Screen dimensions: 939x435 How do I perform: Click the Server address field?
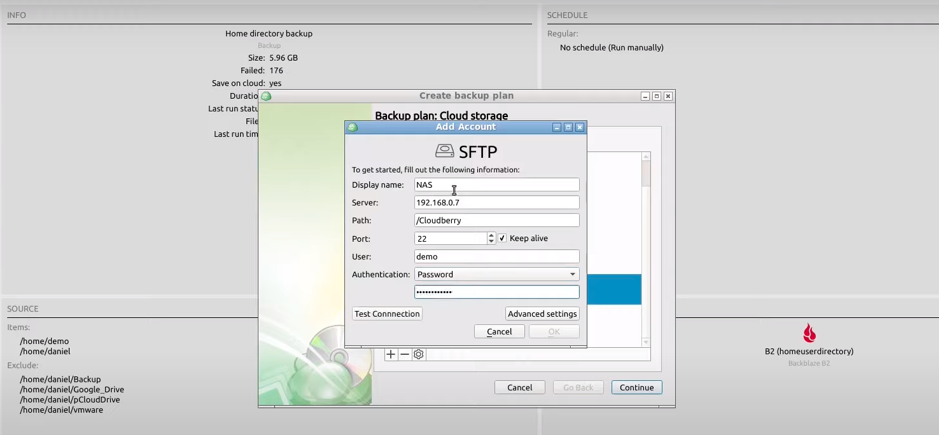point(496,203)
